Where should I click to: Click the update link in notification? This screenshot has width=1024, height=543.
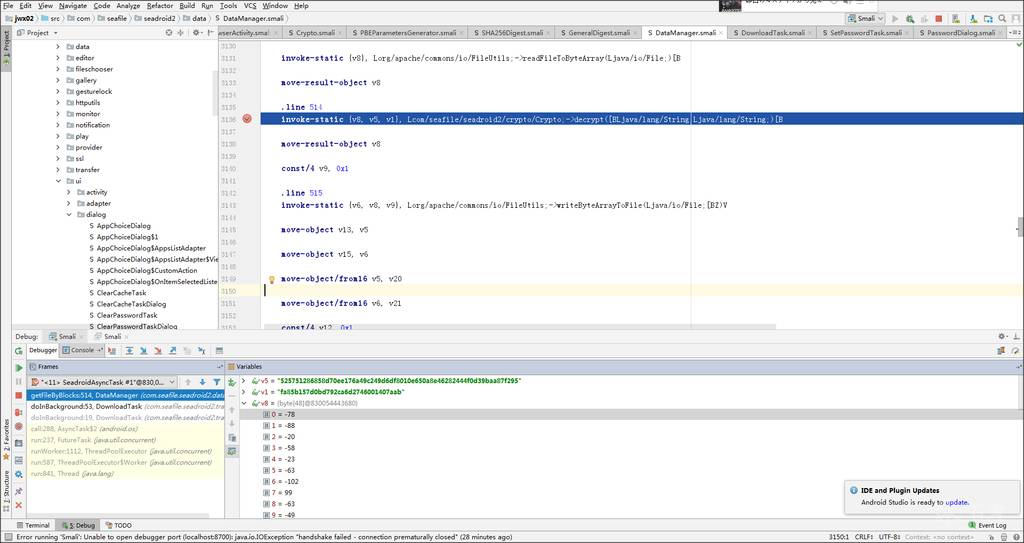[957, 502]
